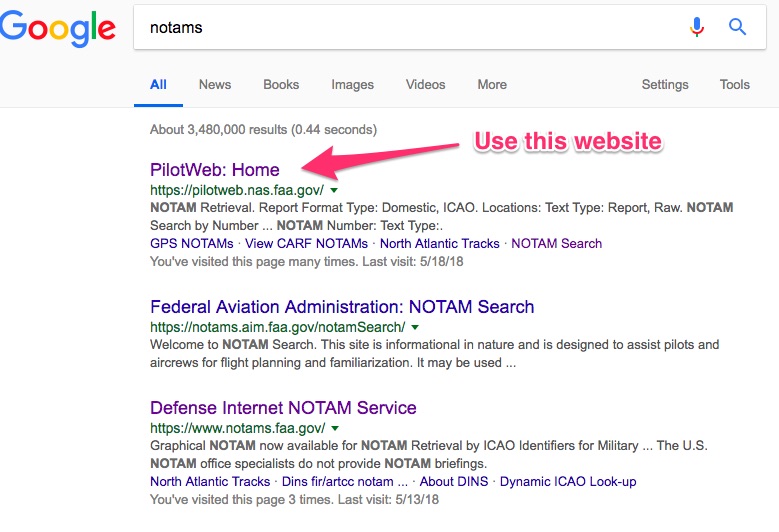Select the All results tab
Viewport: 779px width, 532px height.
(x=158, y=84)
